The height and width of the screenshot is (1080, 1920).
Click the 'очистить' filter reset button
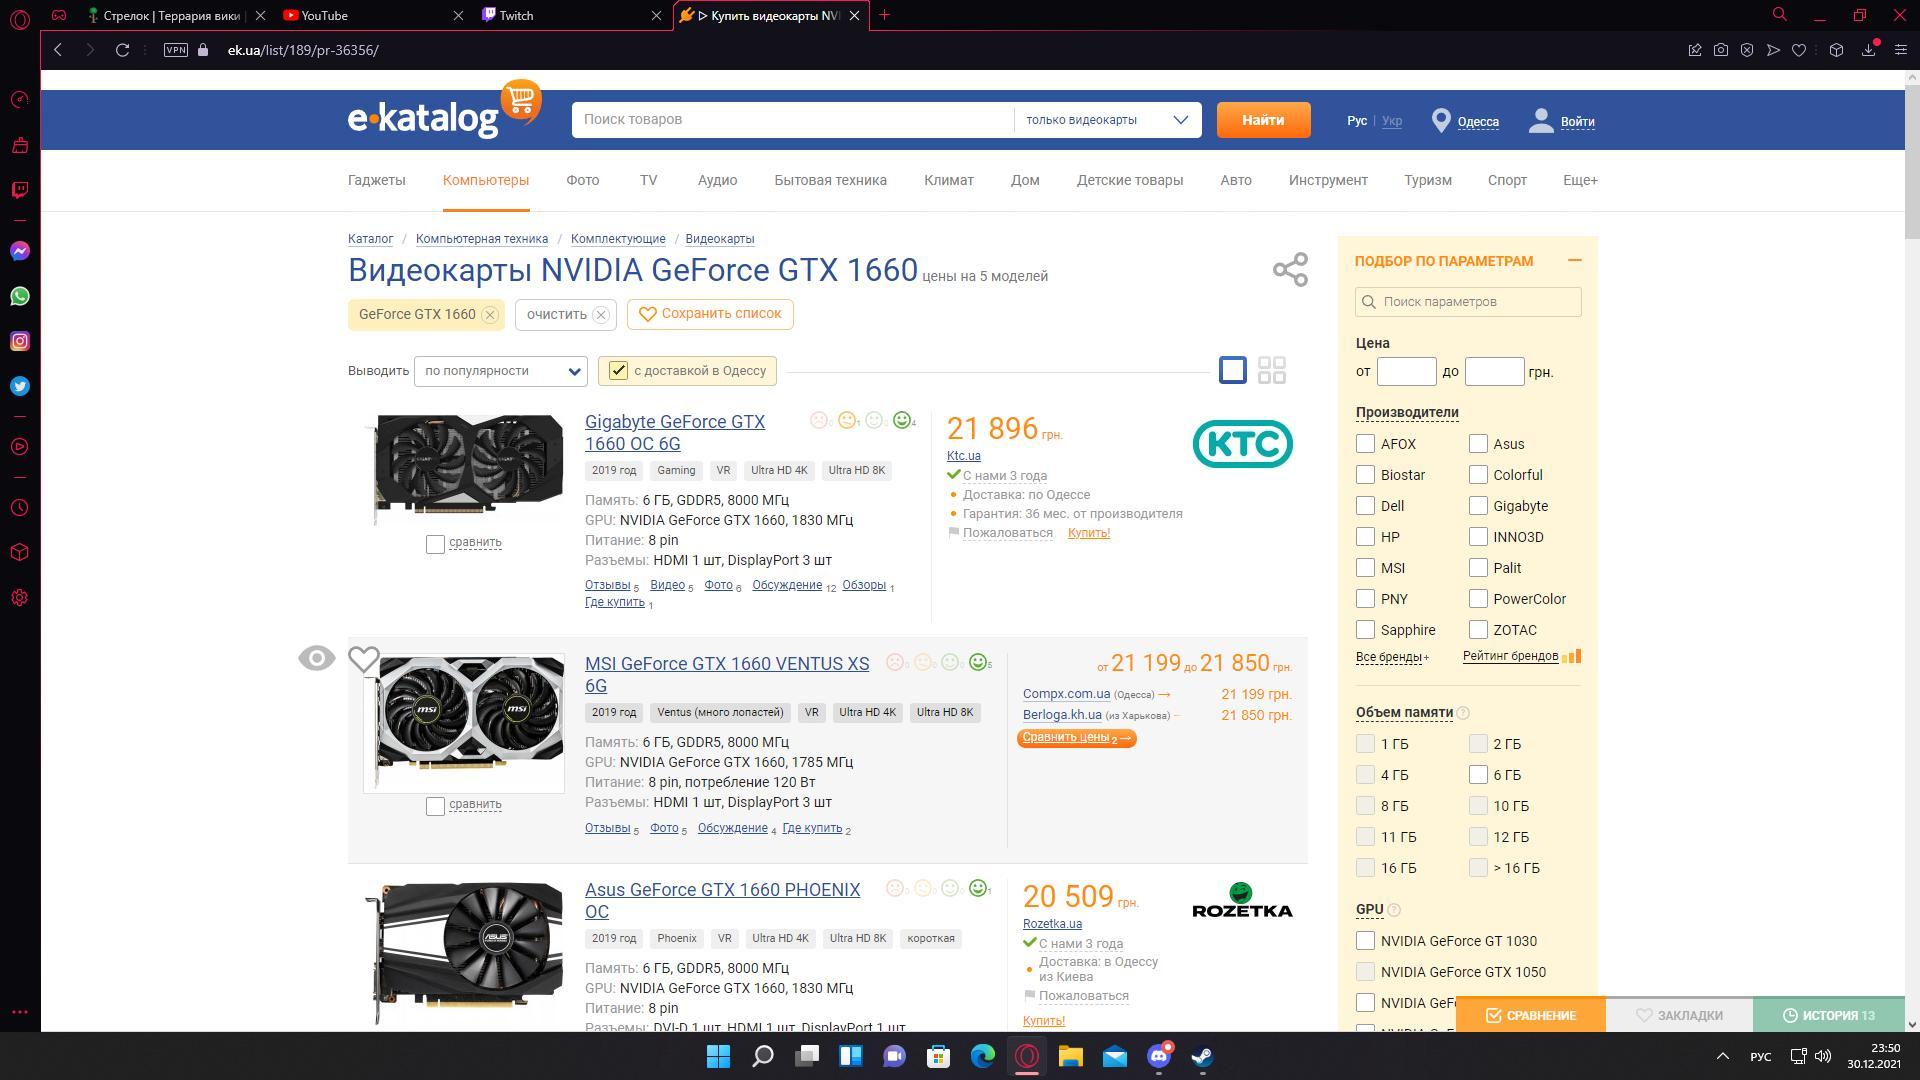pos(567,314)
